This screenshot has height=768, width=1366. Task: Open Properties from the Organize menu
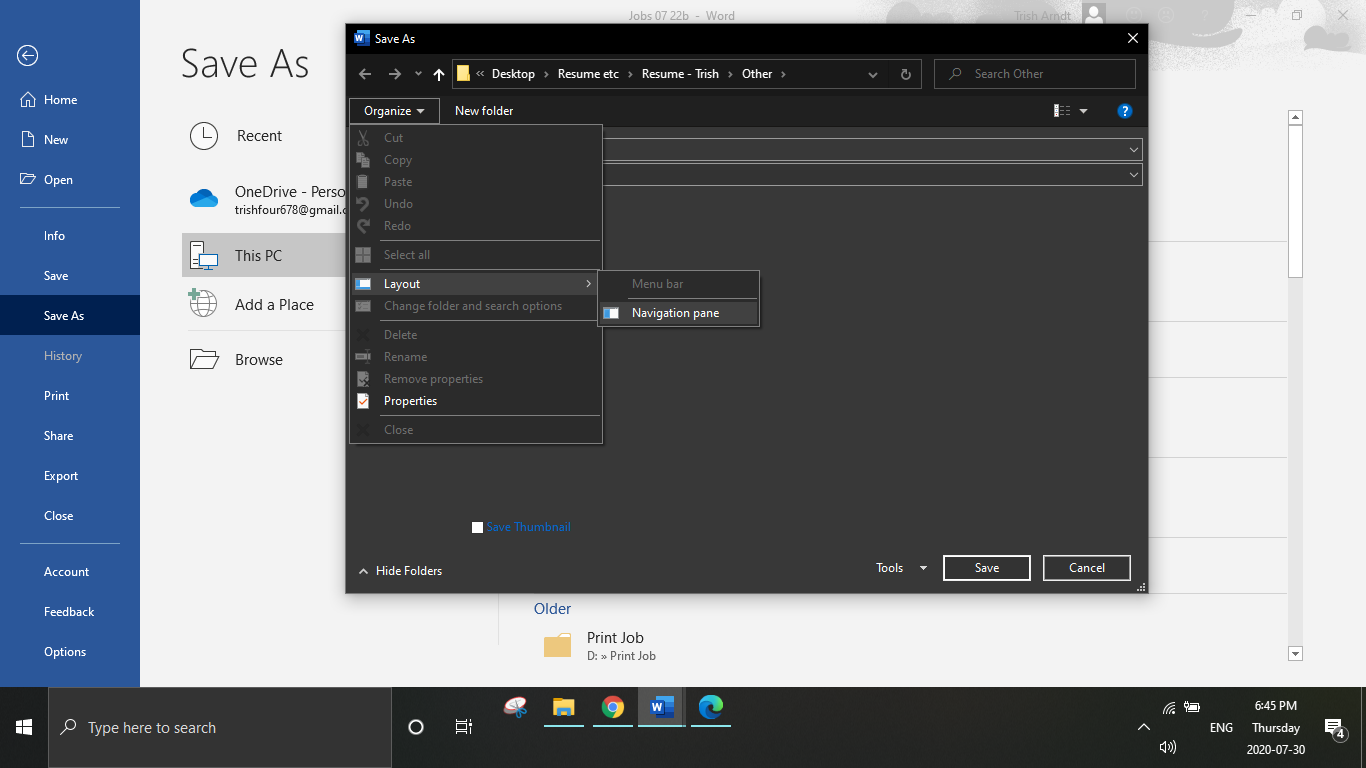click(410, 400)
